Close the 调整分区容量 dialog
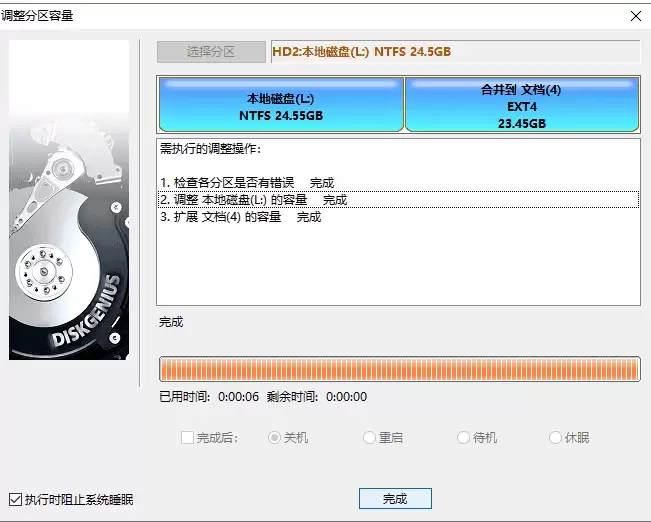This screenshot has height=522, width=651. (636, 16)
